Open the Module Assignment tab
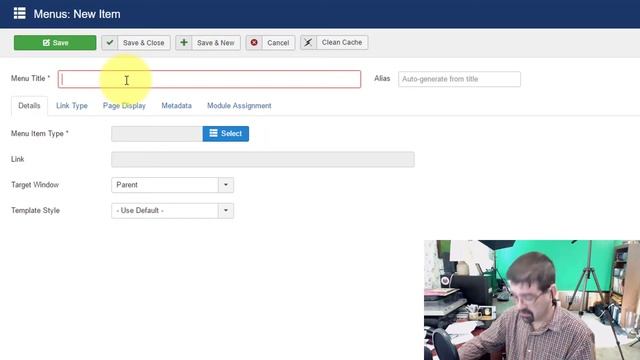 coord(239,106)
